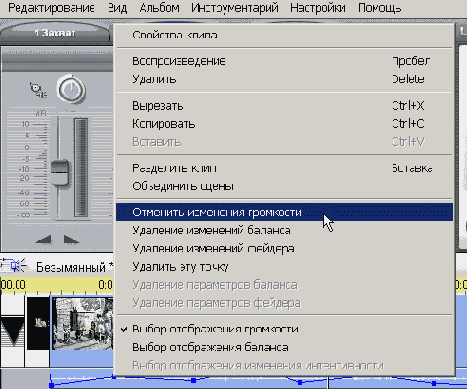This screenshot has height=389, width=467.
Task: Click the fade-in ramp icon
Action: (x=44, y=240)
